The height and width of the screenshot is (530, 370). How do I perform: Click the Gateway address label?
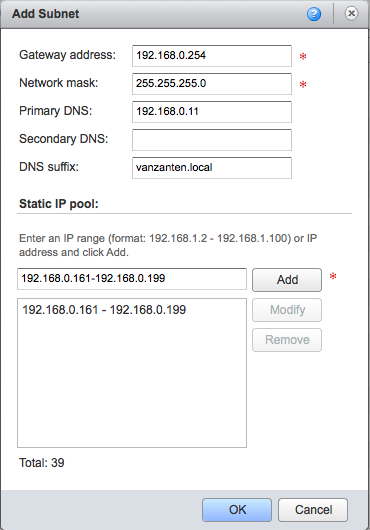[x=68, y=55]
